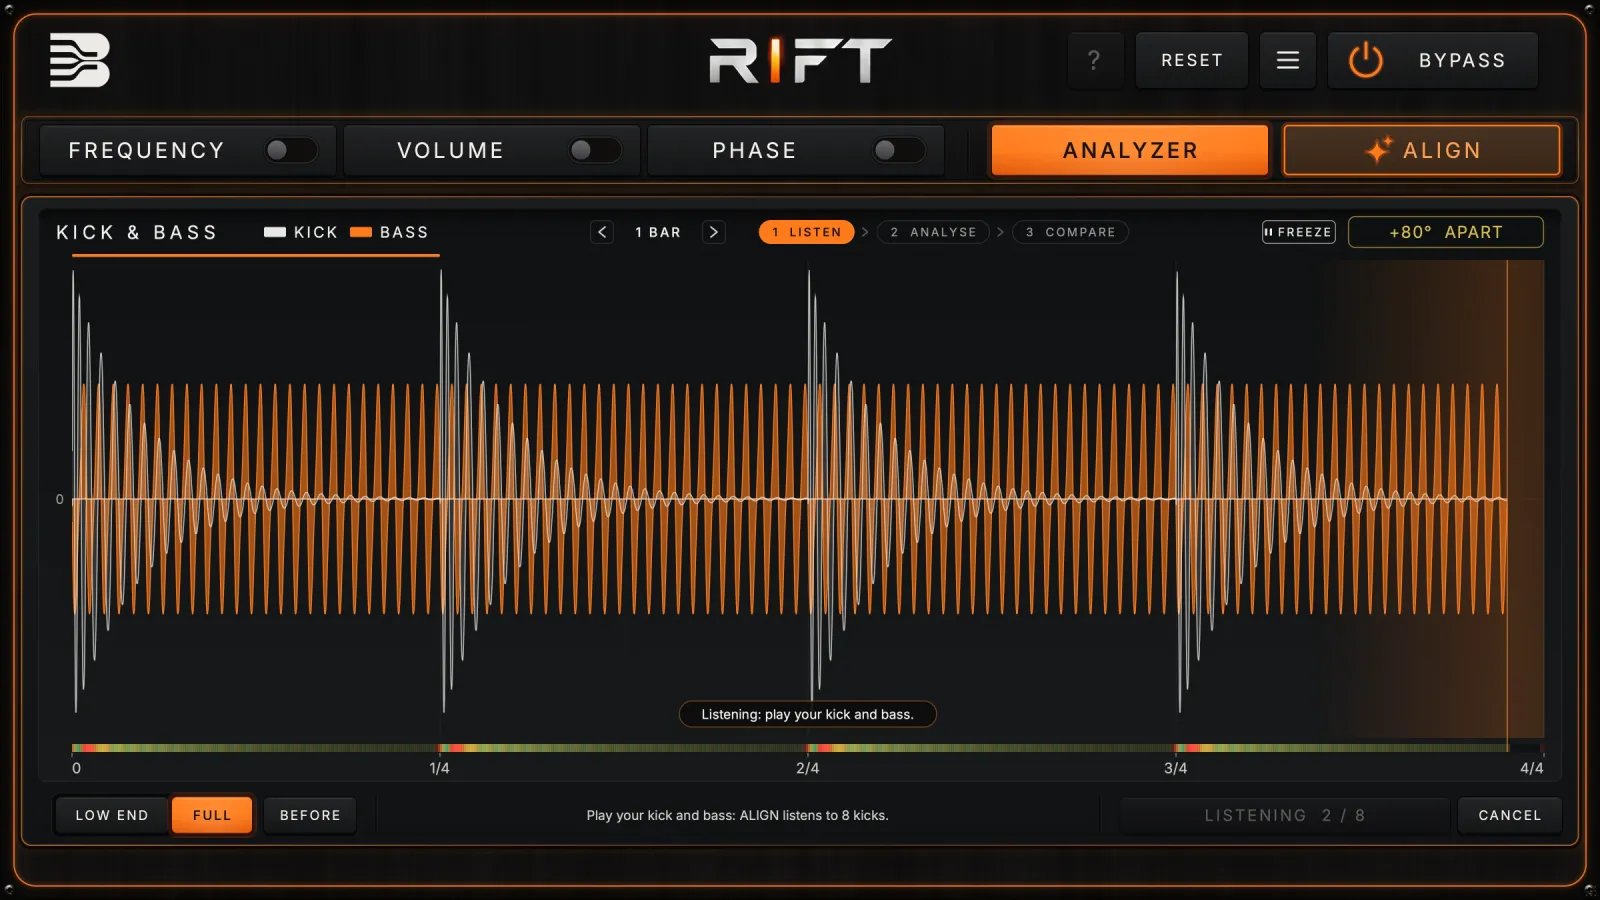Click the 2/4 timeline marker

pyautogui.click(x=807, y=768)
